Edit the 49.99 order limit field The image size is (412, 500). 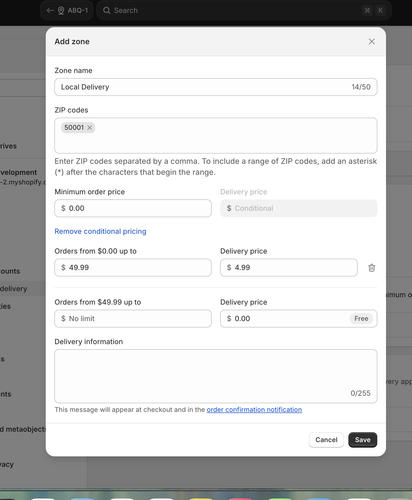pos(133,268)
